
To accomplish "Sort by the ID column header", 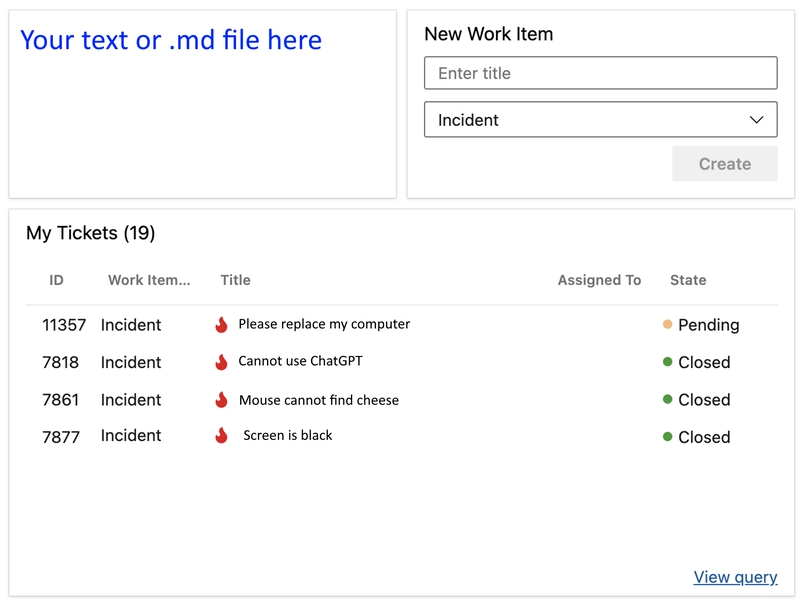I will 56,280.
